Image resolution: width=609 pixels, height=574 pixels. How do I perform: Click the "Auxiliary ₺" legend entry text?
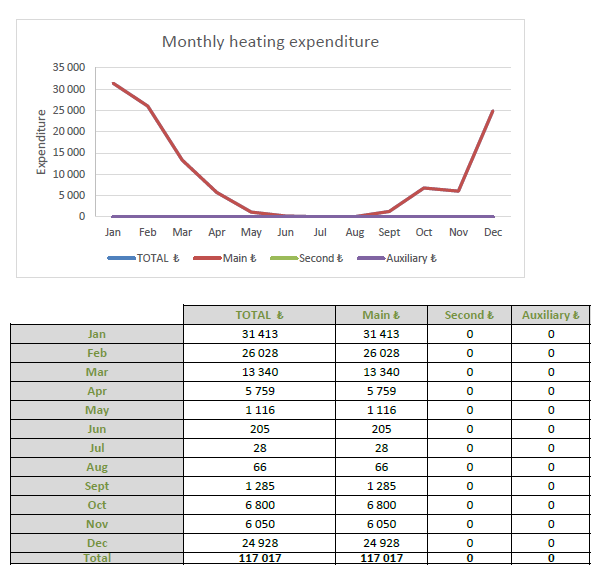click(x=411, y=258)
